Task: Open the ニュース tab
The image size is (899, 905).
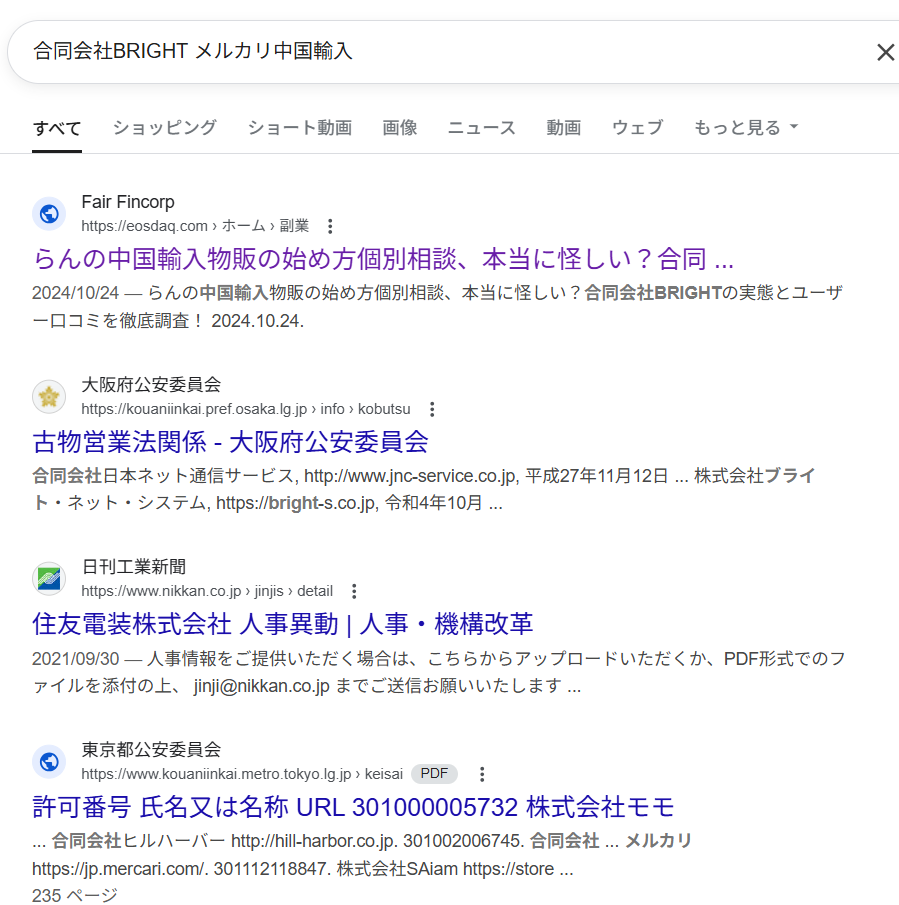Action: 481,128
